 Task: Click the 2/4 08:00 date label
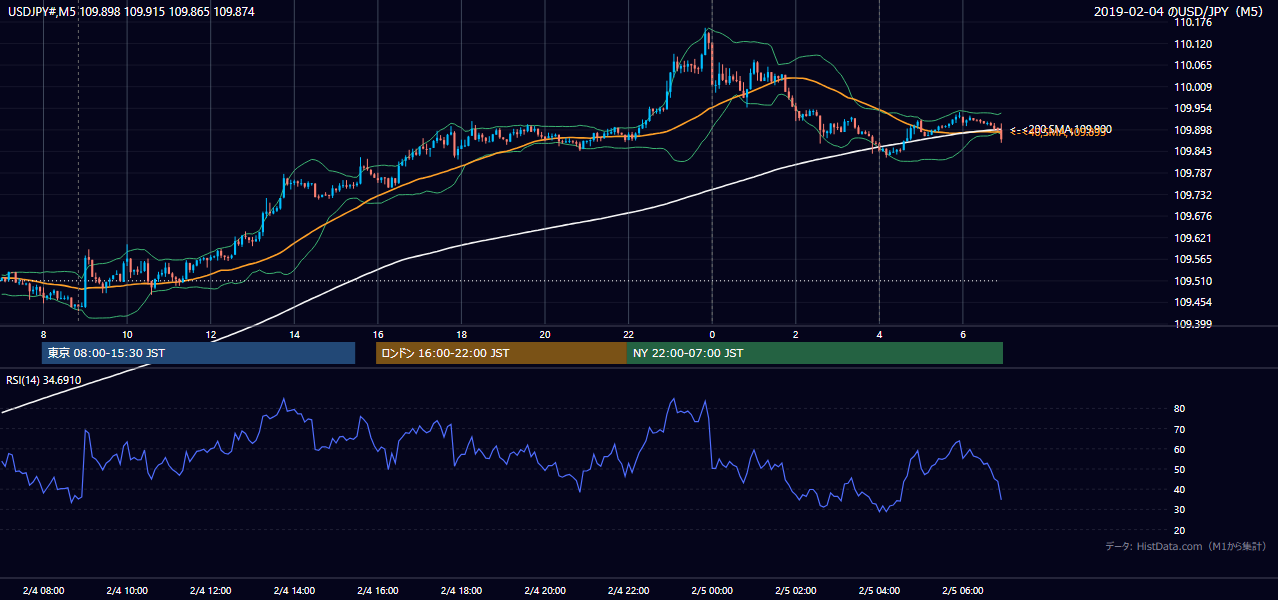43,590
